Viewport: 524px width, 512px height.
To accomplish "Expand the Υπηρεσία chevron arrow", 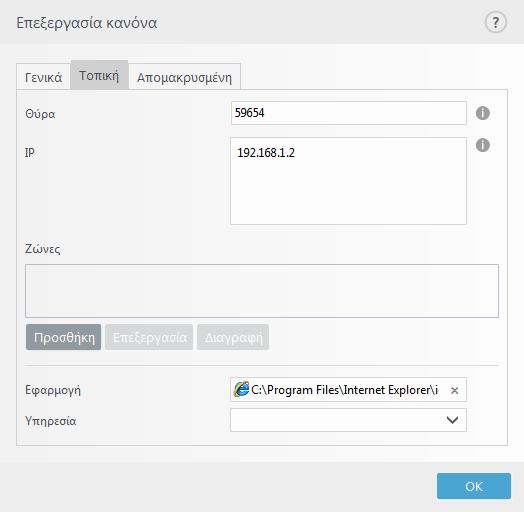I will [452, 420].
